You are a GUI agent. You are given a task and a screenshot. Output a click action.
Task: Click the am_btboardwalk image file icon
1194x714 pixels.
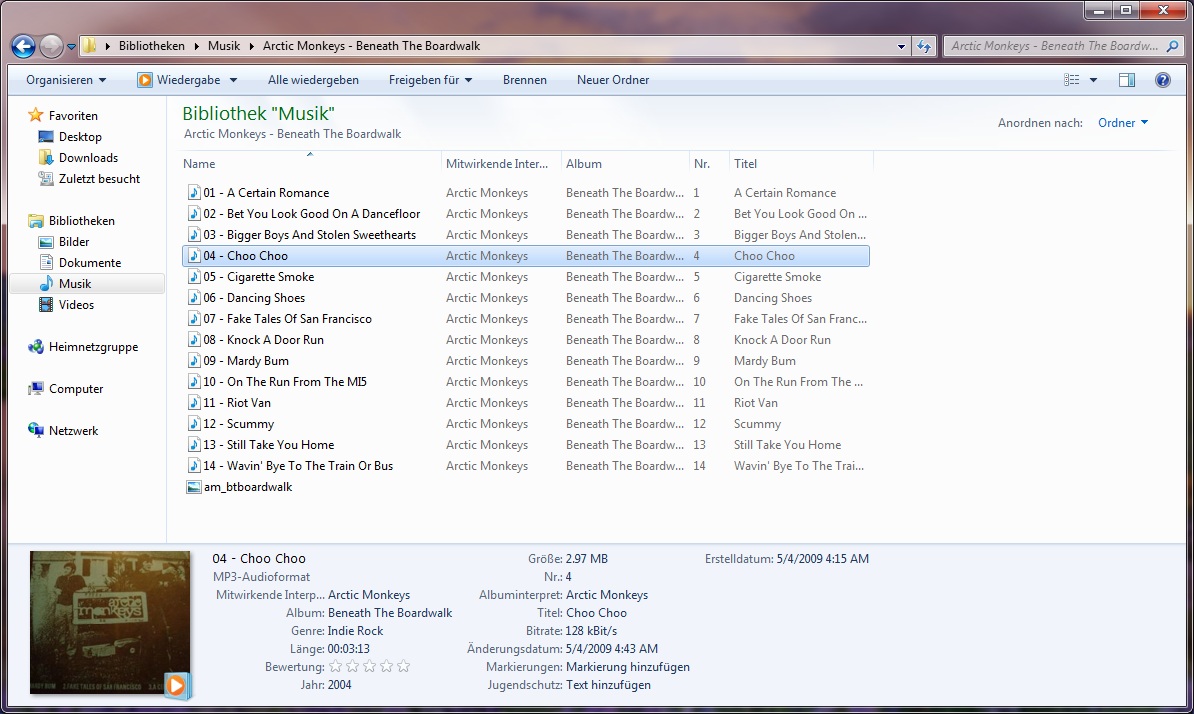point(193,487)
